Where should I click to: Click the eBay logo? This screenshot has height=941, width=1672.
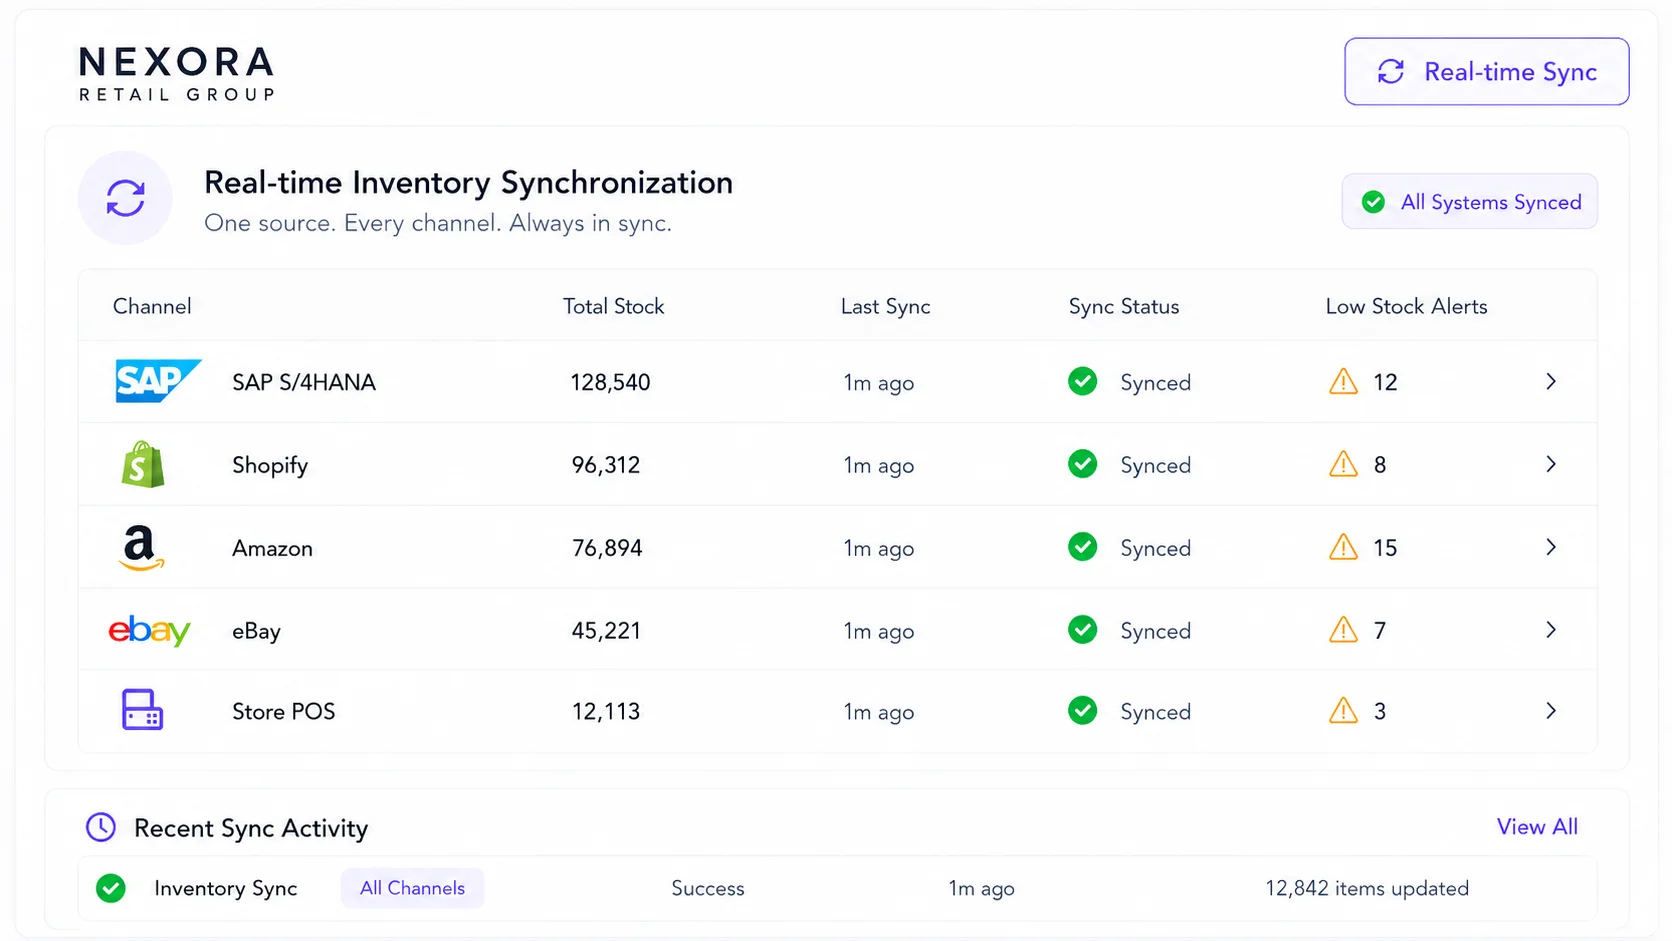coord(149,631)
